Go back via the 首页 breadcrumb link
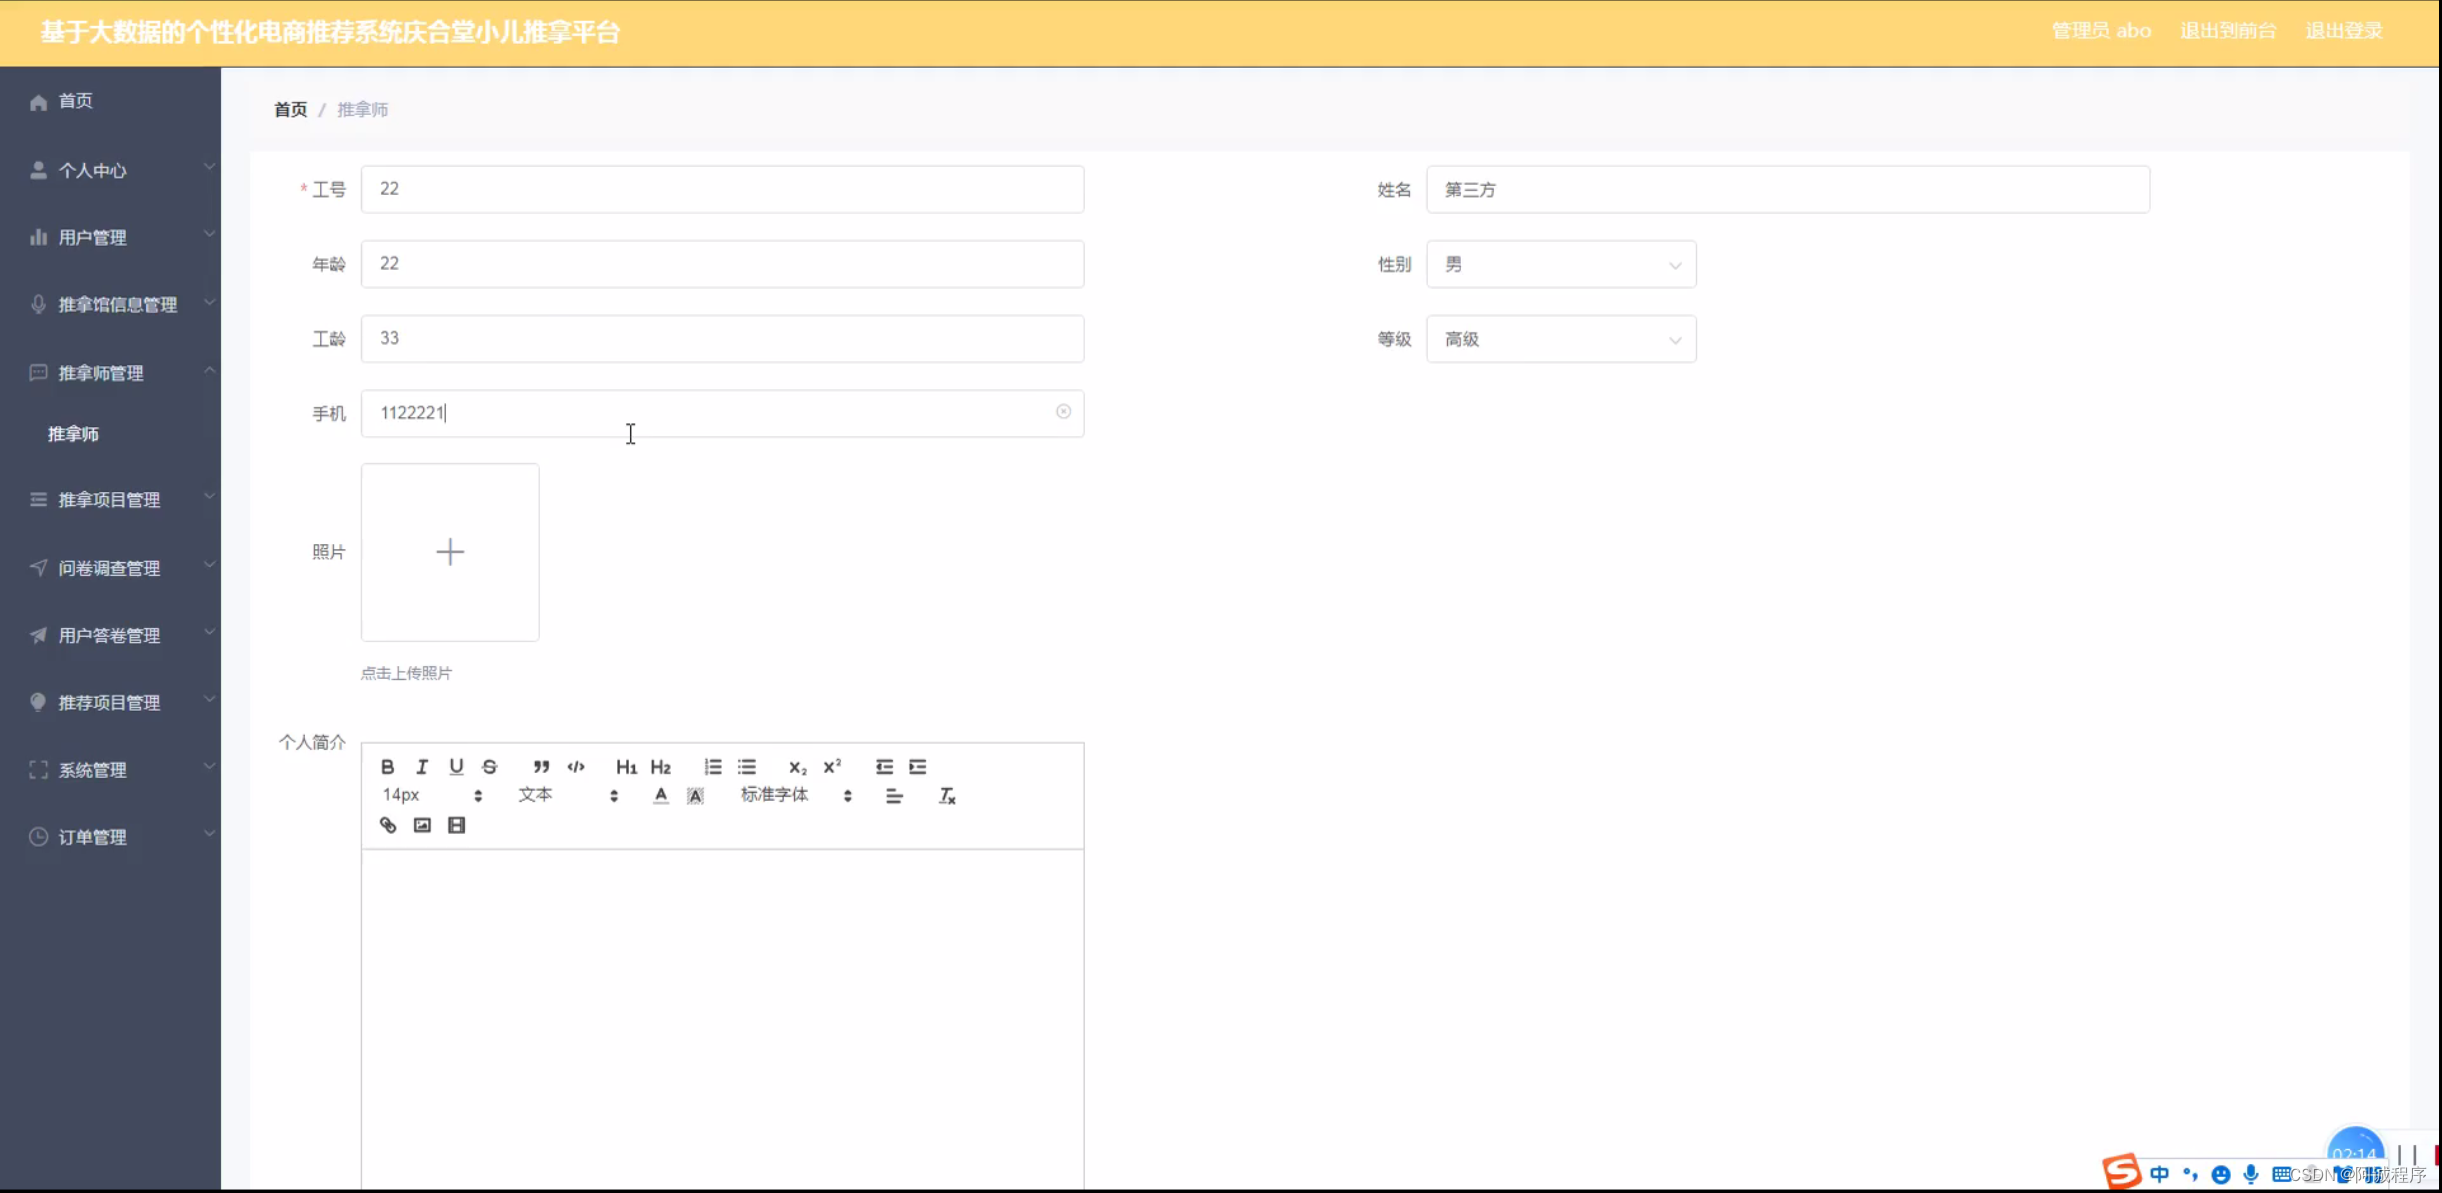Viewport: 2442px width, 1193px height. 290,109
